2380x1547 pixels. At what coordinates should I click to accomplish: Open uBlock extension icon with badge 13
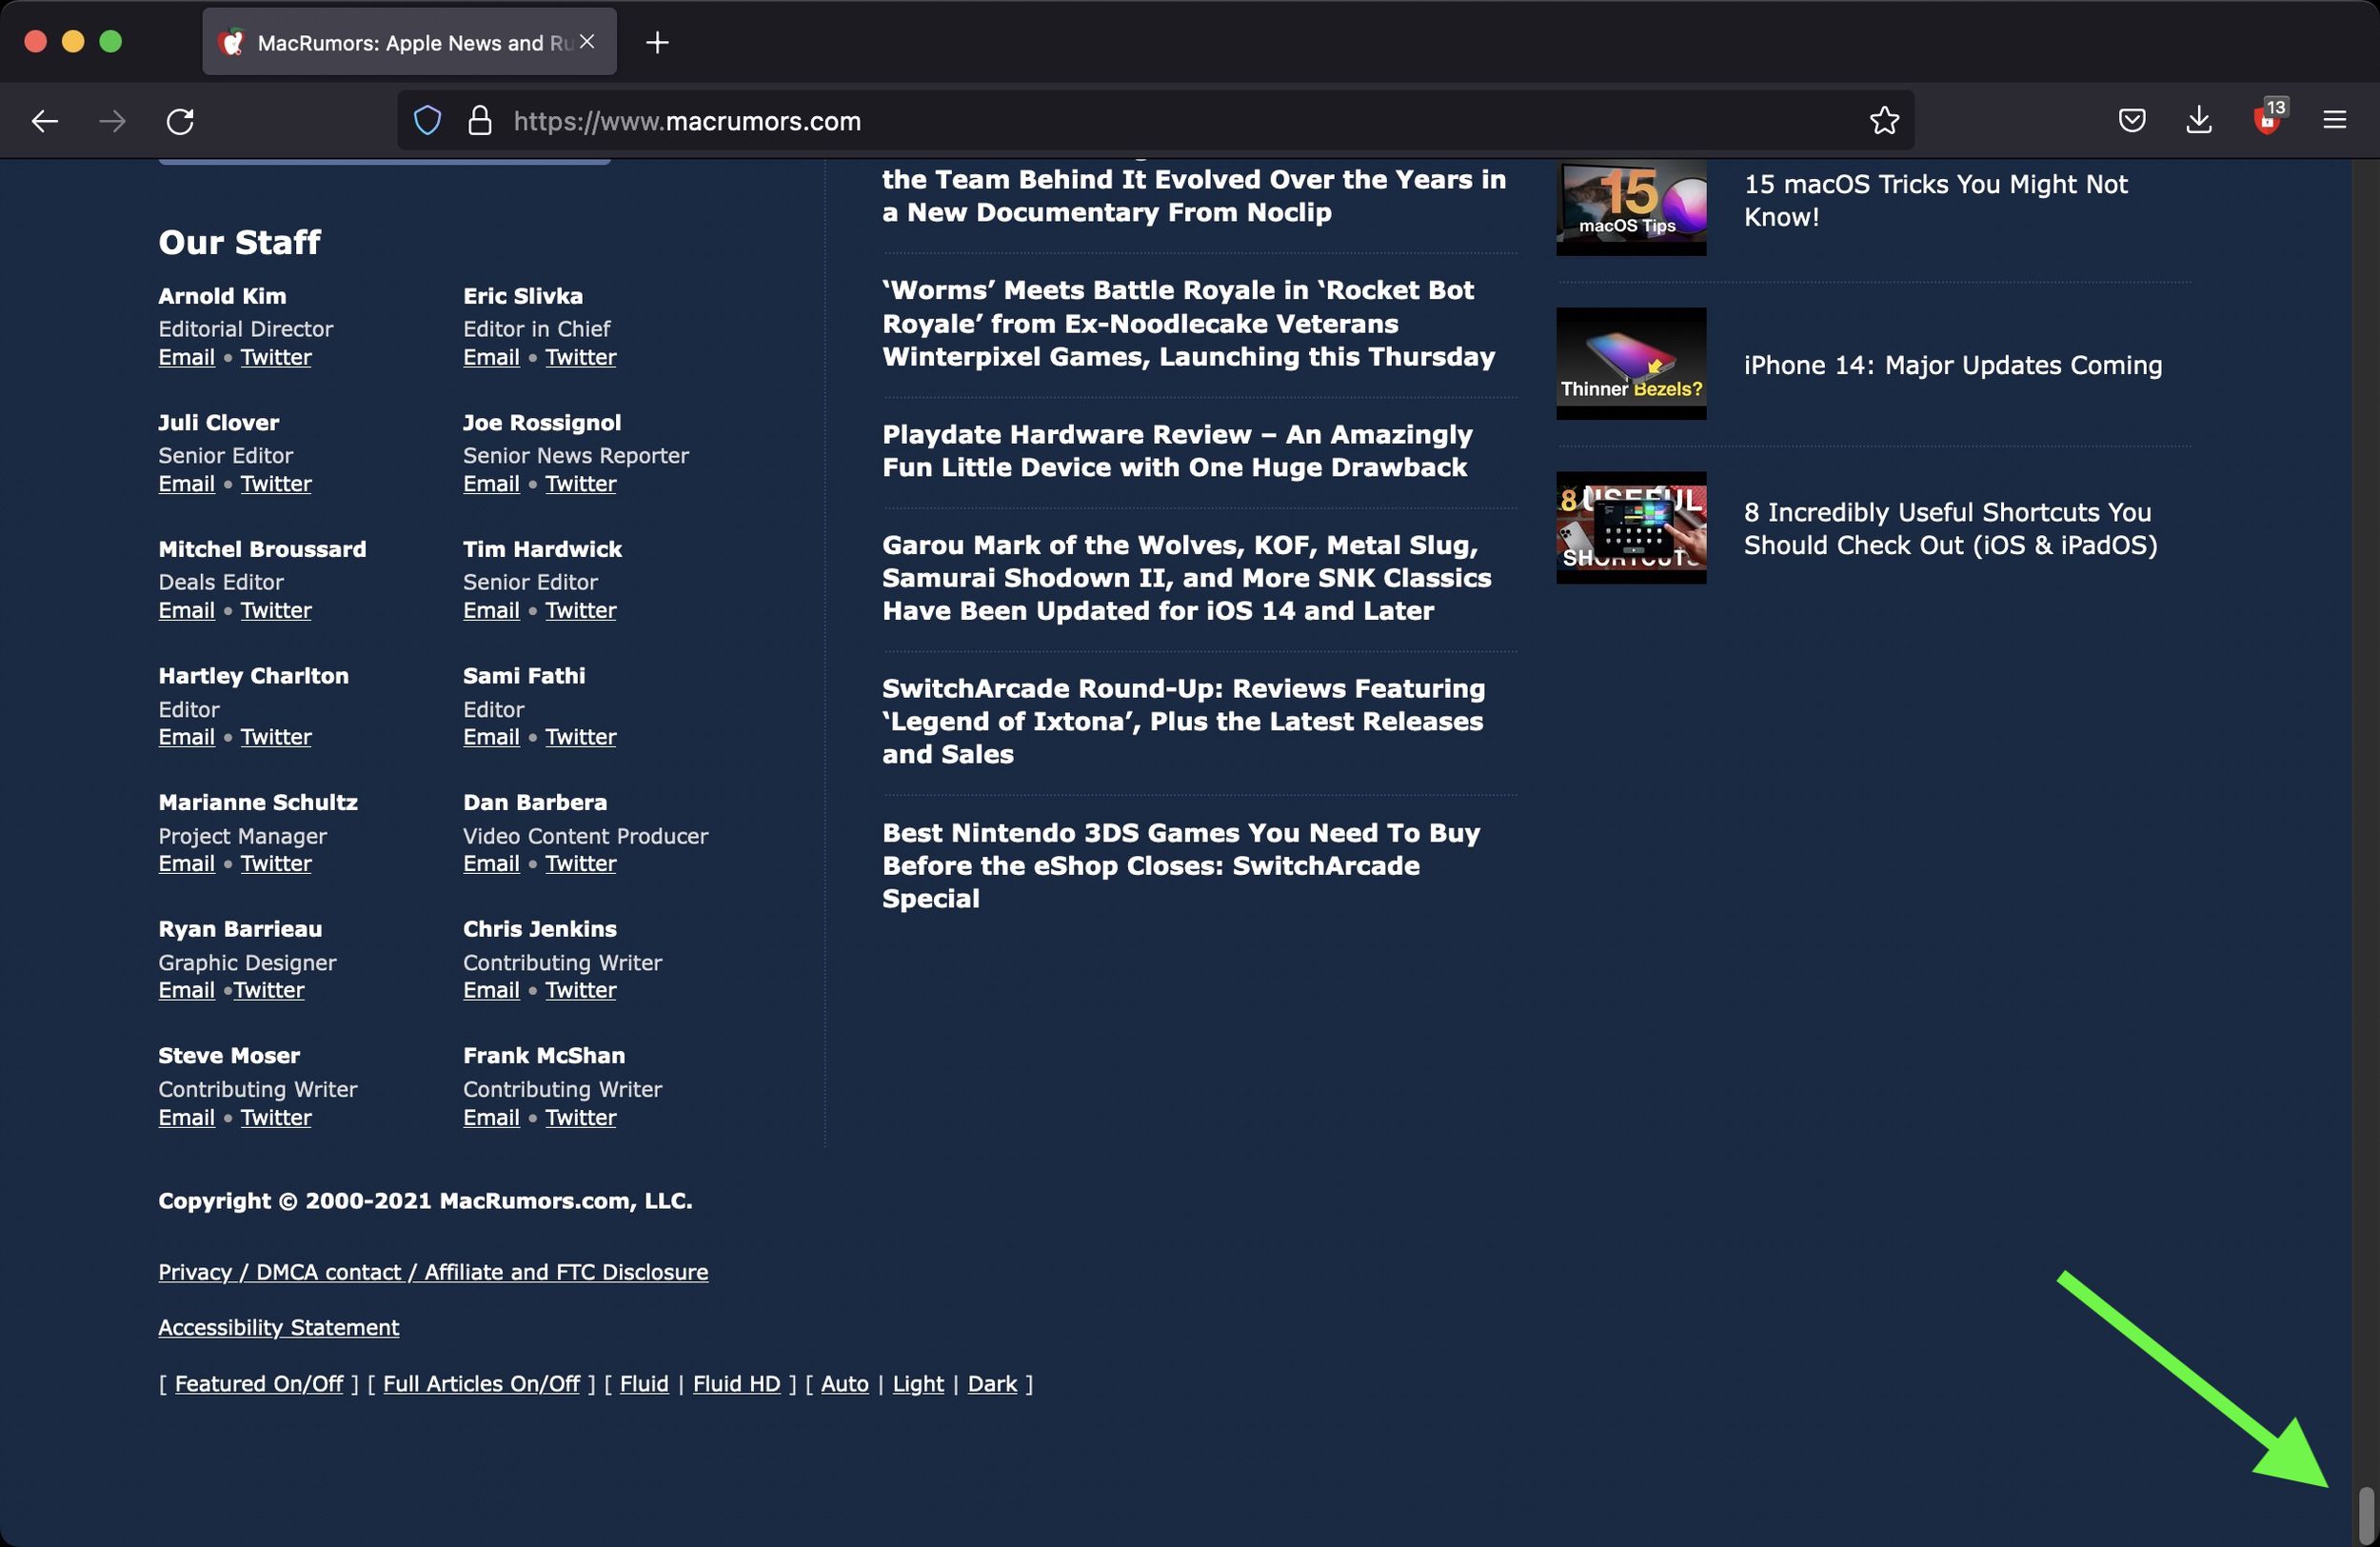tap(2268, 119)
